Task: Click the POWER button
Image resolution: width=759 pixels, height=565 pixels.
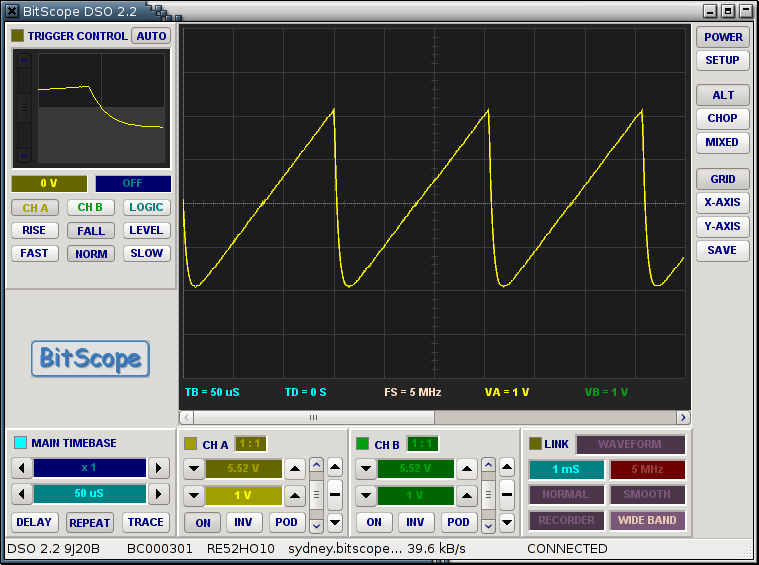Action: 722,37
